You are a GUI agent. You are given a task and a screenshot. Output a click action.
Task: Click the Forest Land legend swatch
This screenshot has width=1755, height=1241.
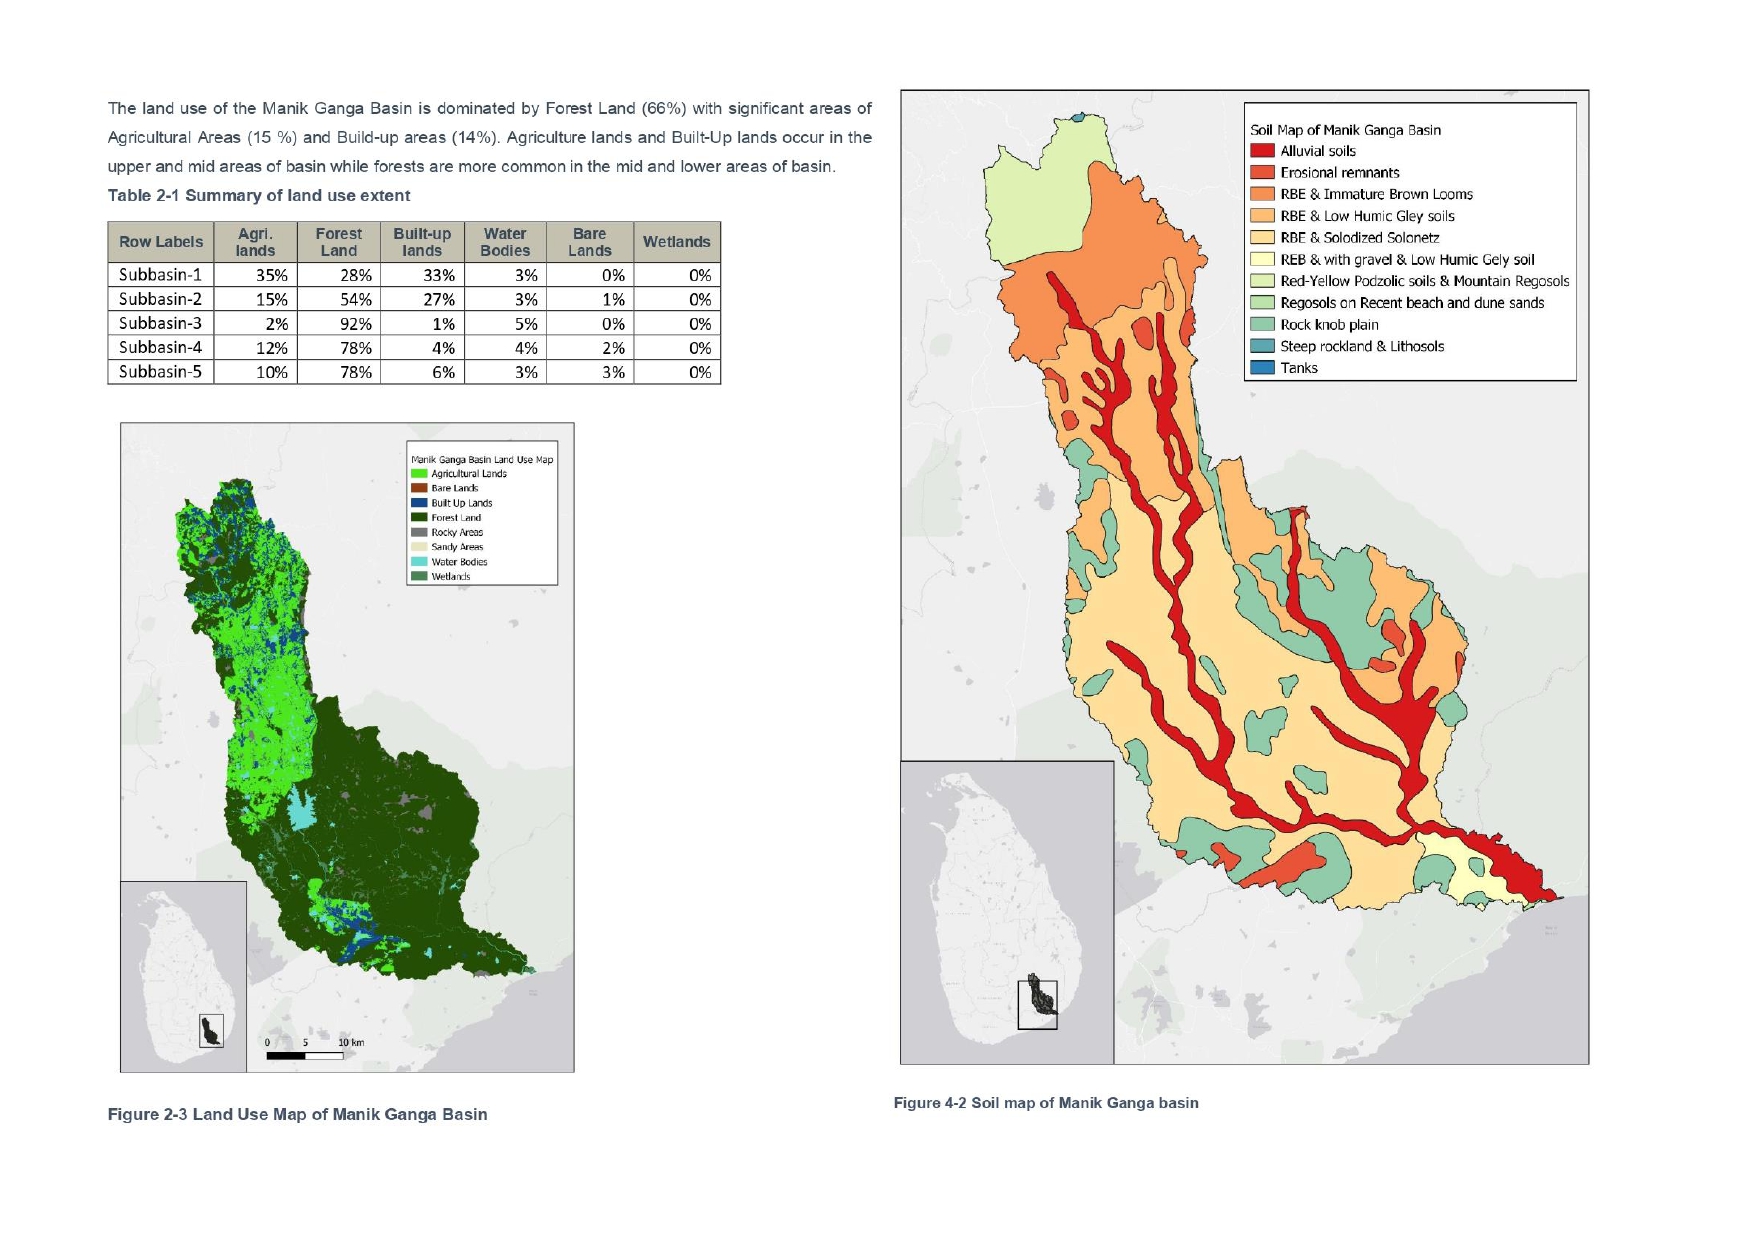[x=419, y=518]
